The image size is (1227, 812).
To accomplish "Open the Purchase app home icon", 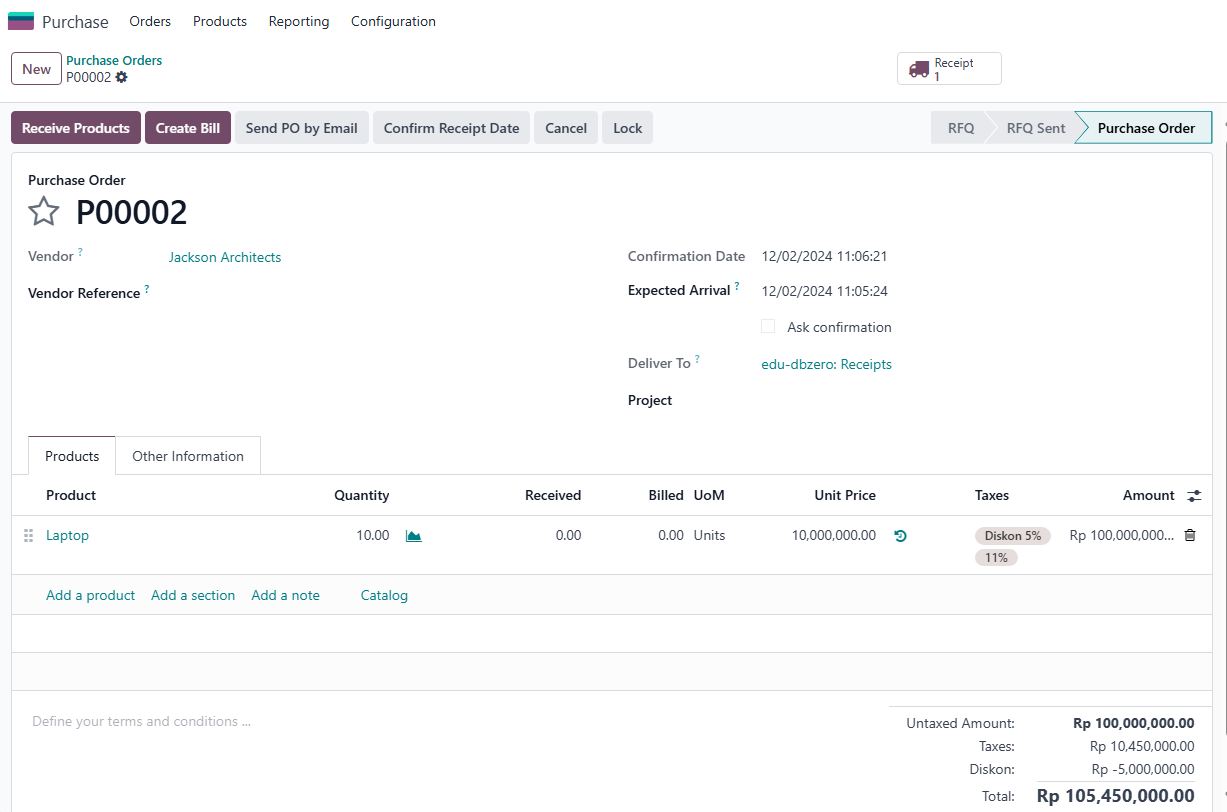I will [21, 21].
